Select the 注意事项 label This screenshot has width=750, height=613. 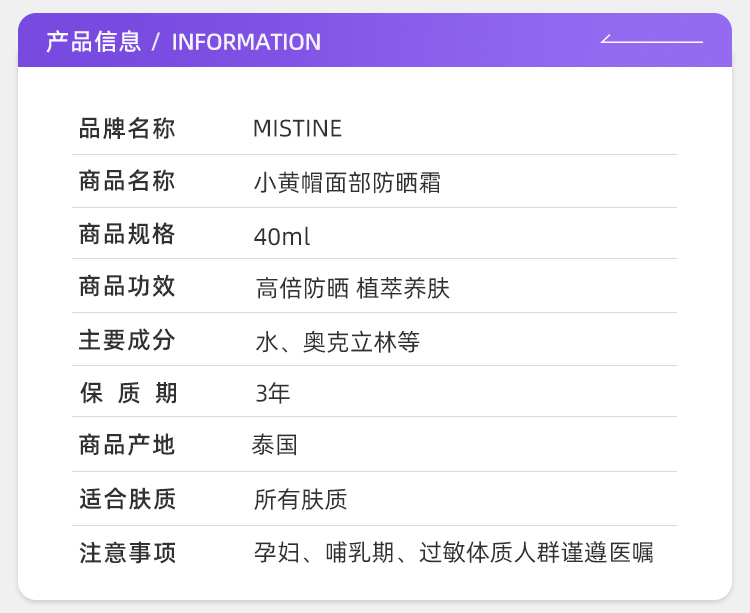(128, 553)
